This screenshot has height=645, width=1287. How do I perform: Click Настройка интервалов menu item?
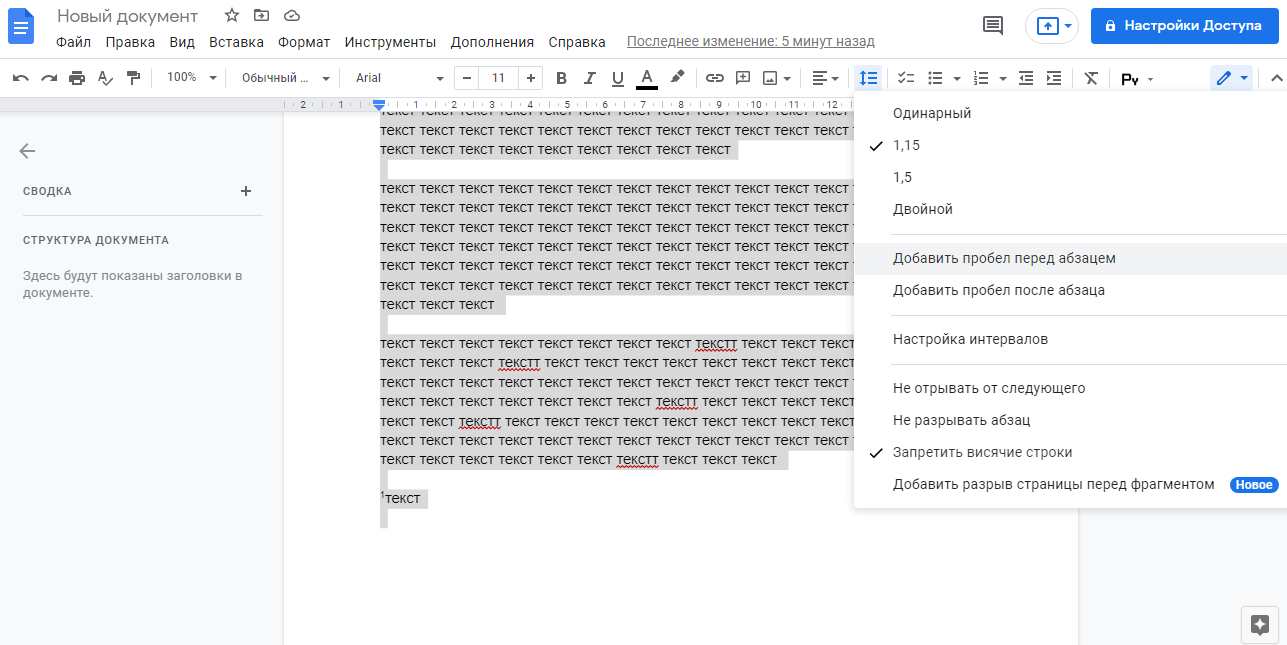tap(970, 339)
